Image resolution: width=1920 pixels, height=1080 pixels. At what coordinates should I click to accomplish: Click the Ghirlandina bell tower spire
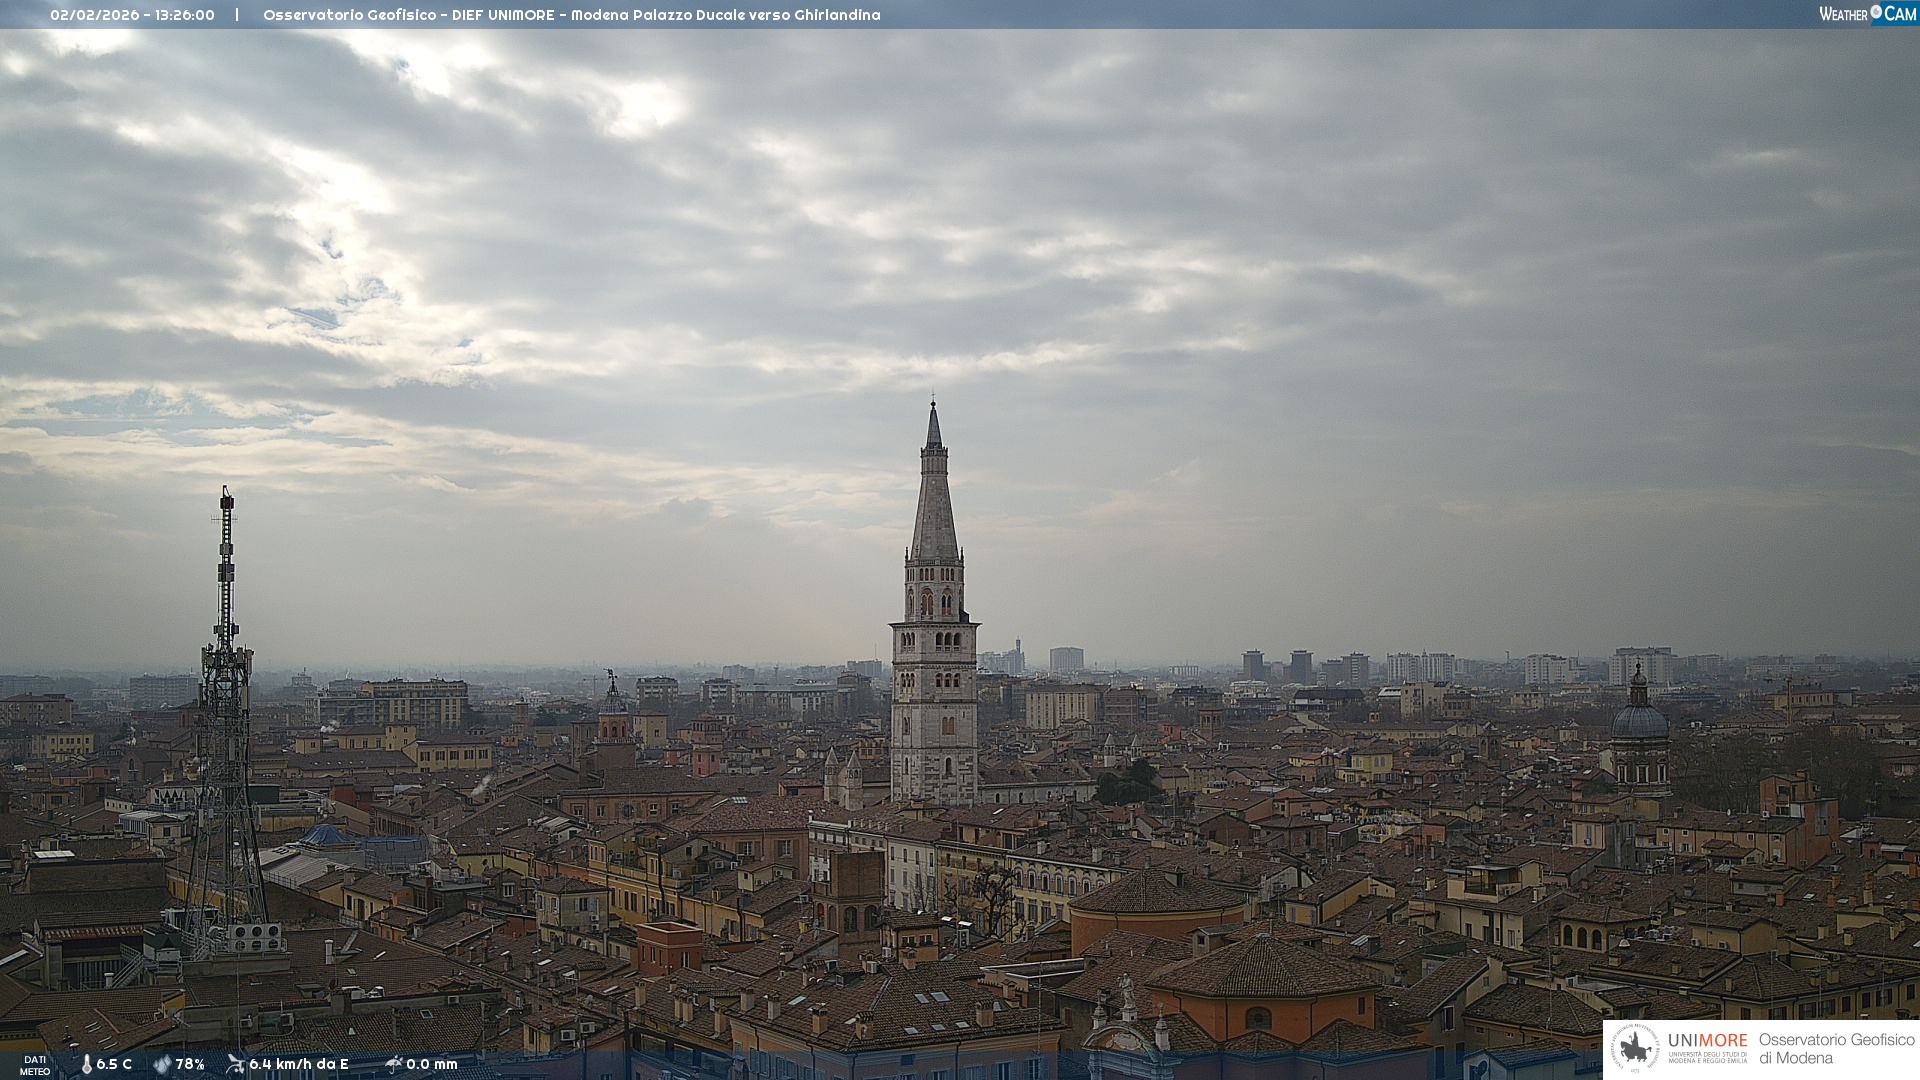pyautogui.click(x=934, y=500)
